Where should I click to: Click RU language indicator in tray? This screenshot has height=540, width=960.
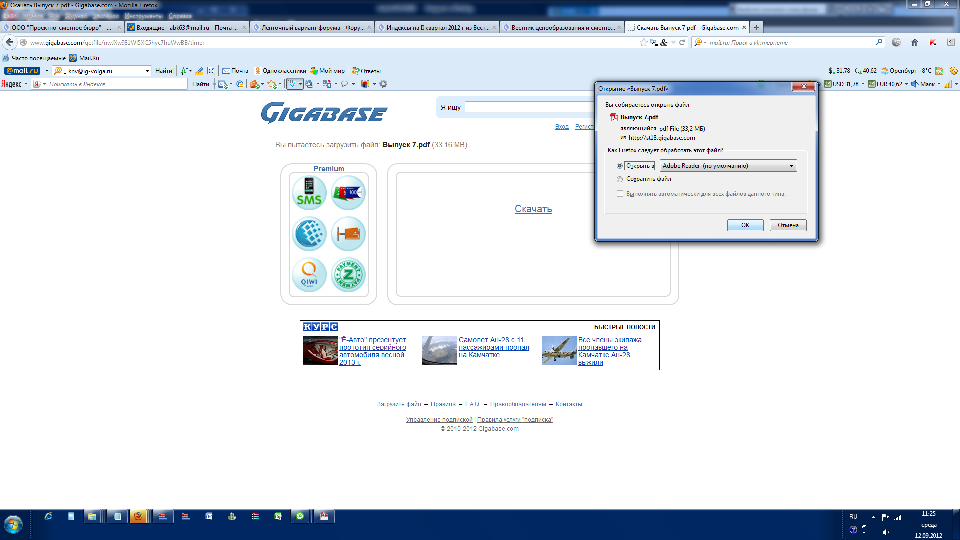pos(853,517)
